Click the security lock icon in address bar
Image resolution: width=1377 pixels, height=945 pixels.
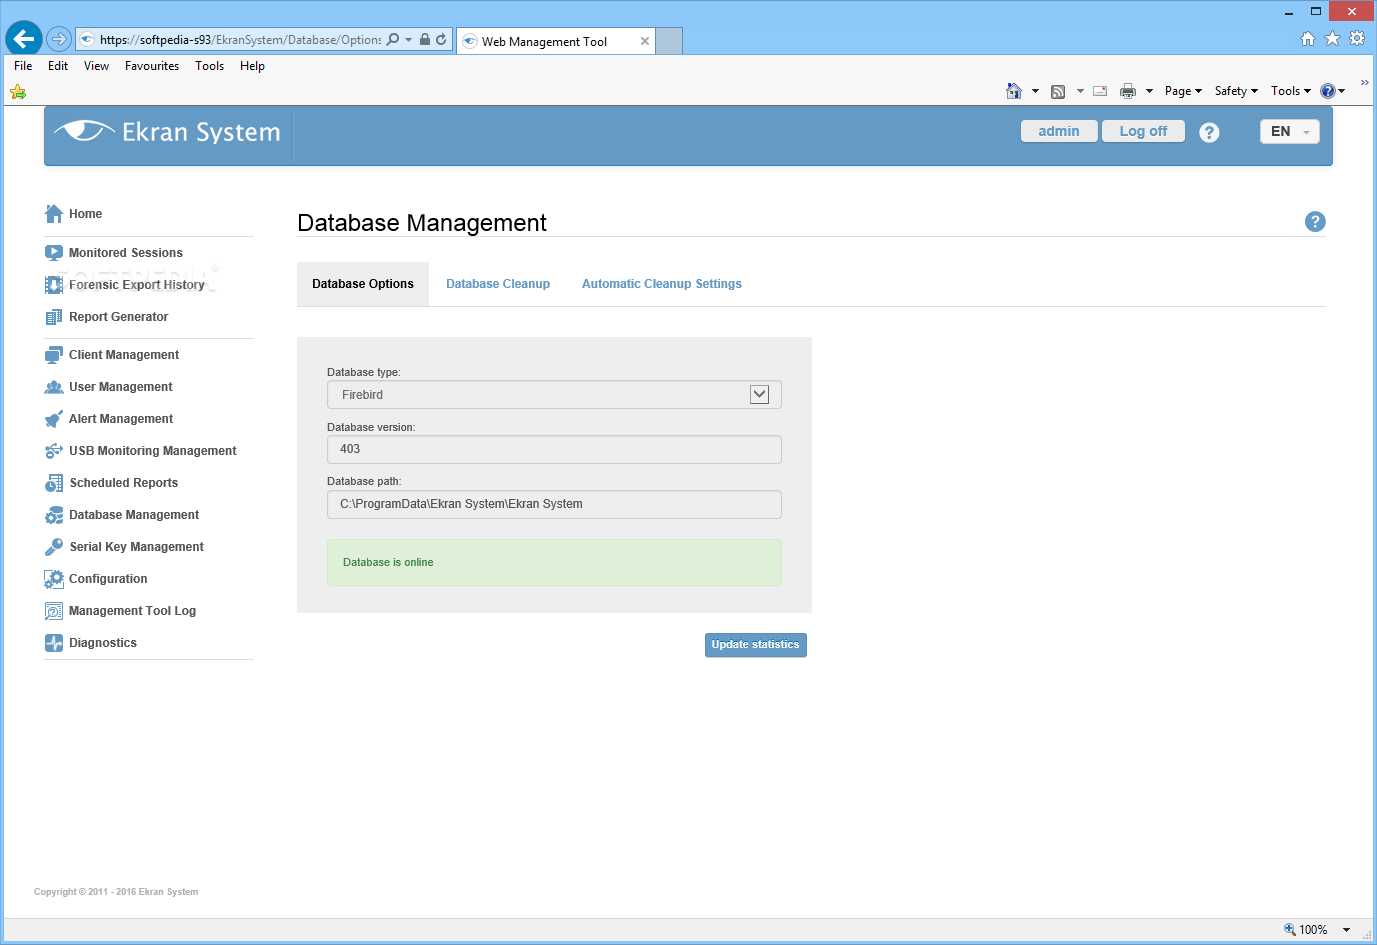coord(425,40)
